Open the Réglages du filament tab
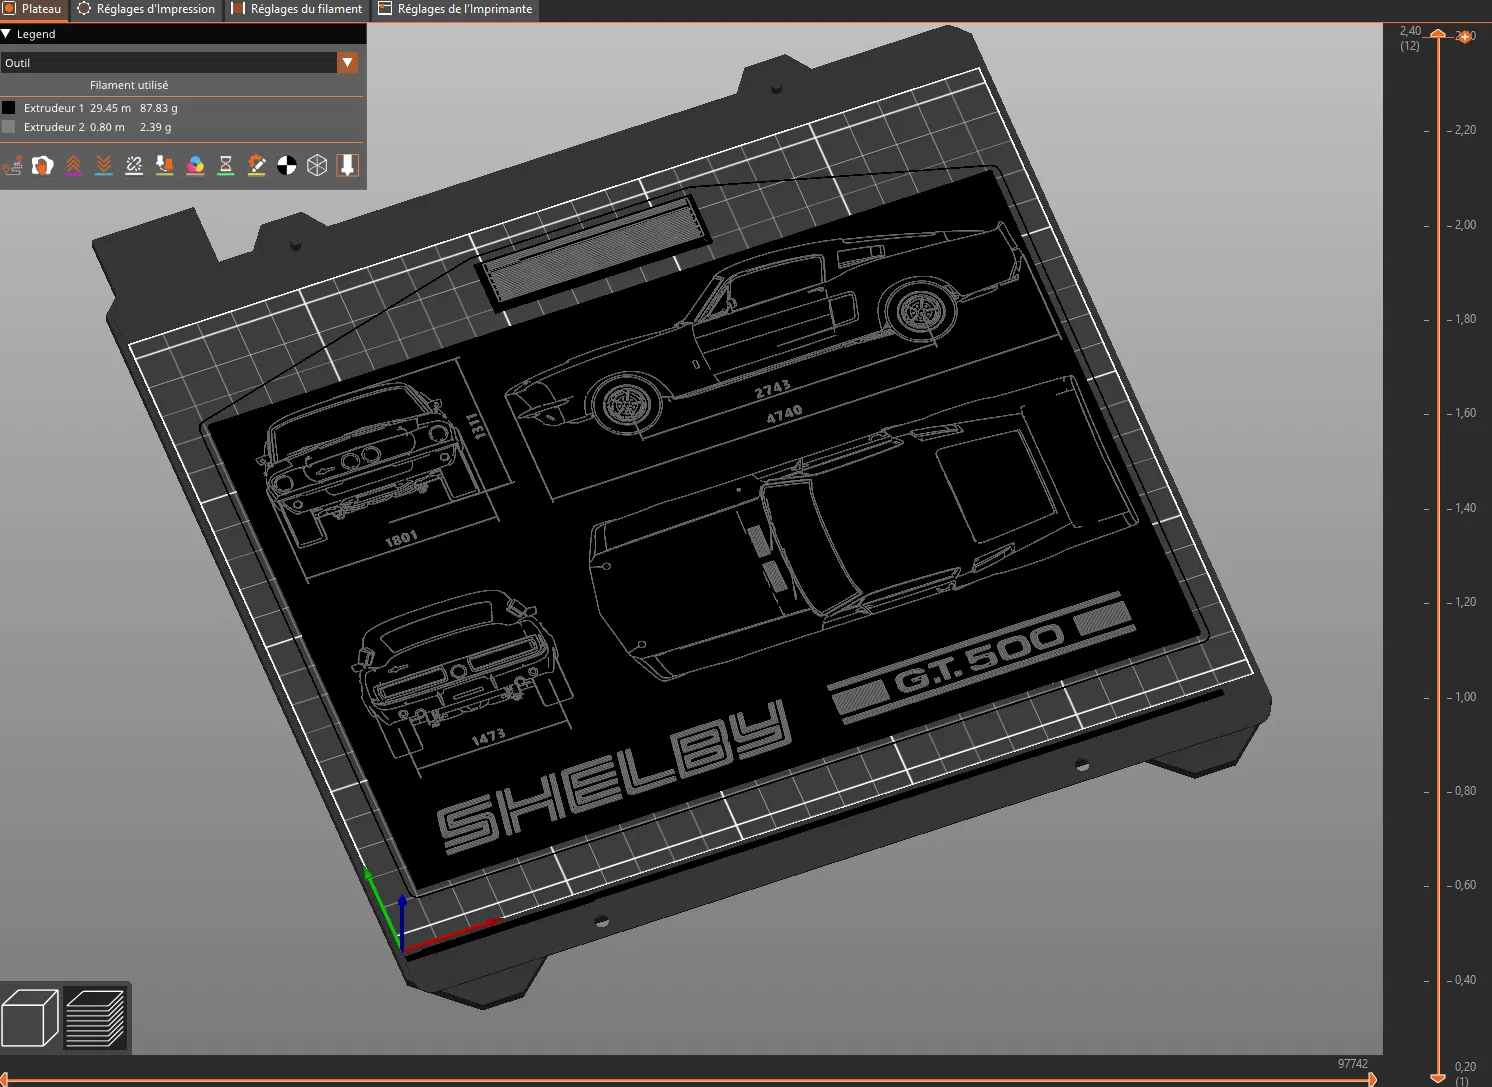This screenshot has width=1492, height=1087. coord(297,9)
